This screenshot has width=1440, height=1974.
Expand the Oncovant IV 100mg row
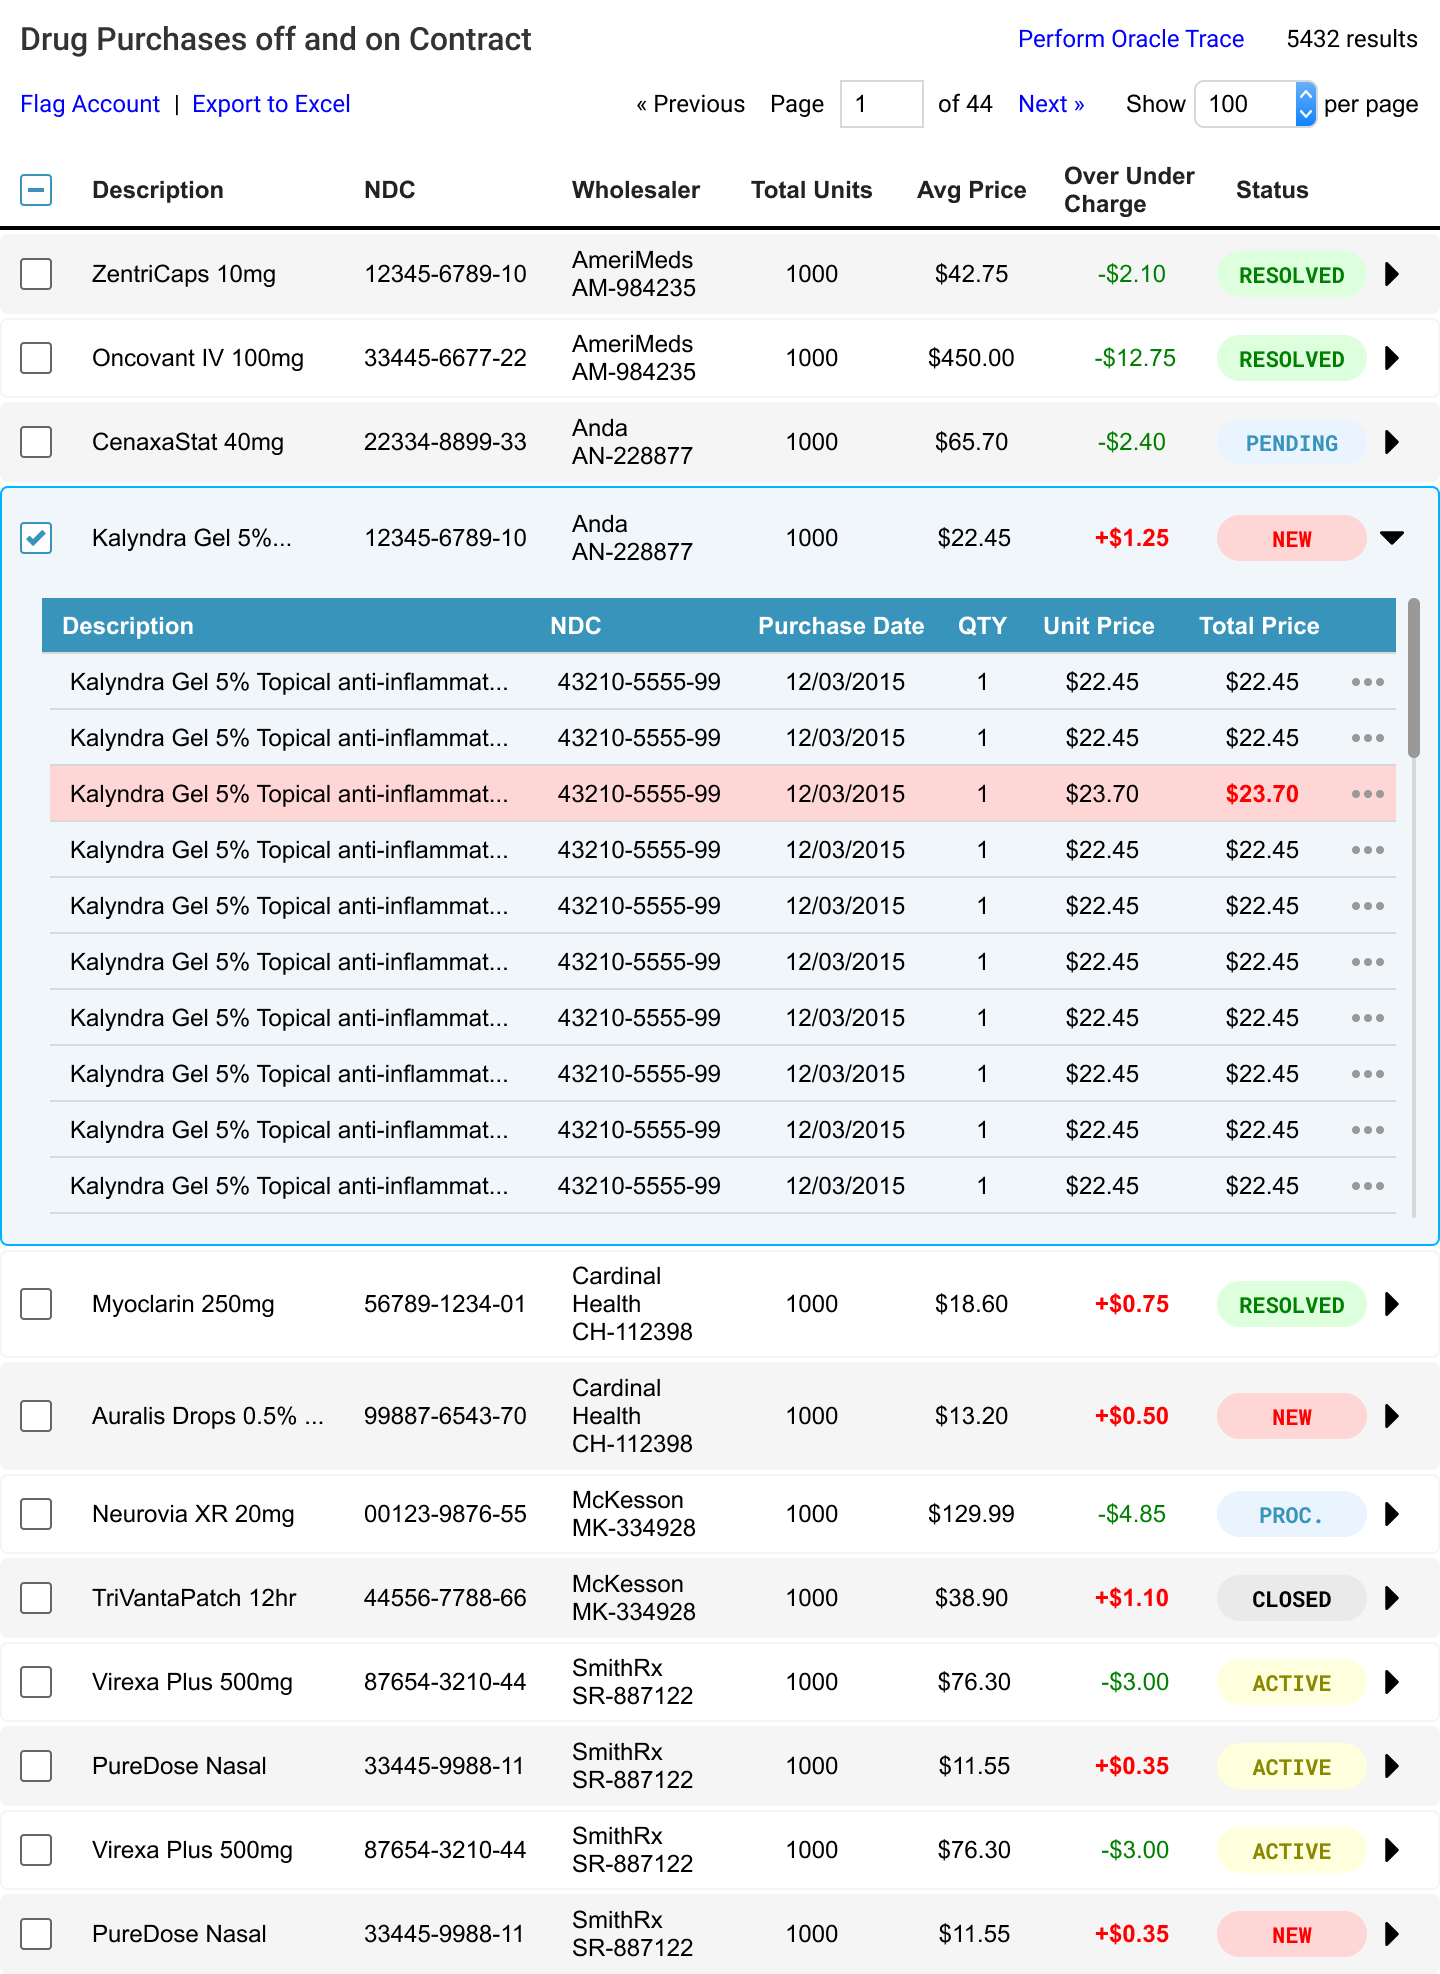[1392, 358]
